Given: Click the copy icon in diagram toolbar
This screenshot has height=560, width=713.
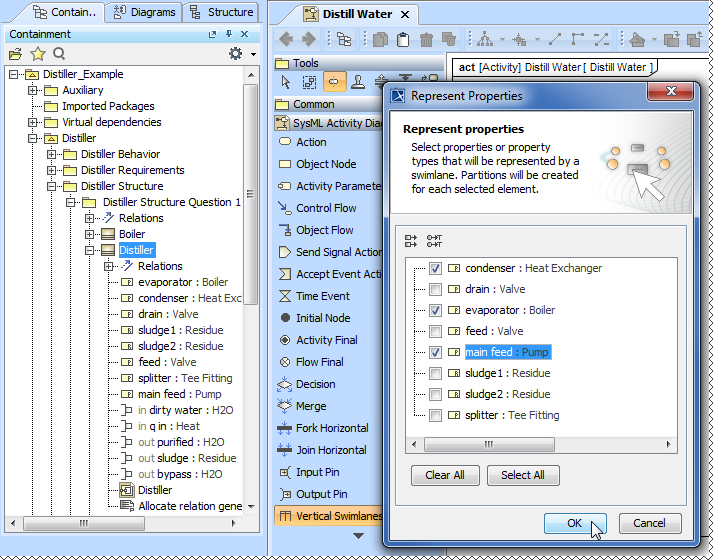Looking at the screenshot, I should (380, 40).
